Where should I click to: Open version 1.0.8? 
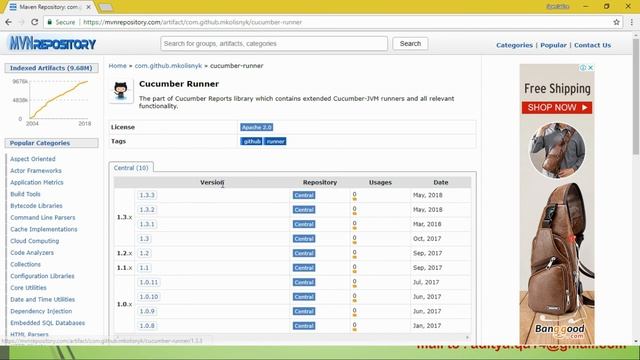(x=147, y=326)
